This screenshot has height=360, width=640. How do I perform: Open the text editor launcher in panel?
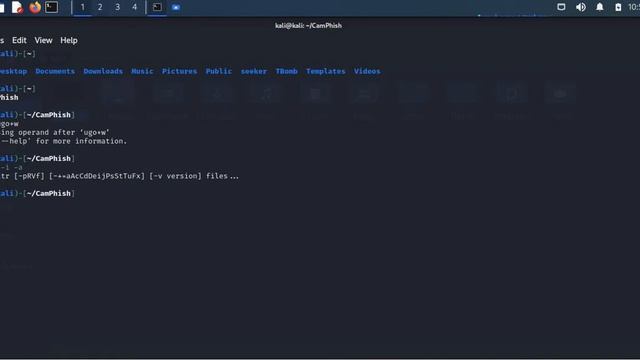click(17, 7)
